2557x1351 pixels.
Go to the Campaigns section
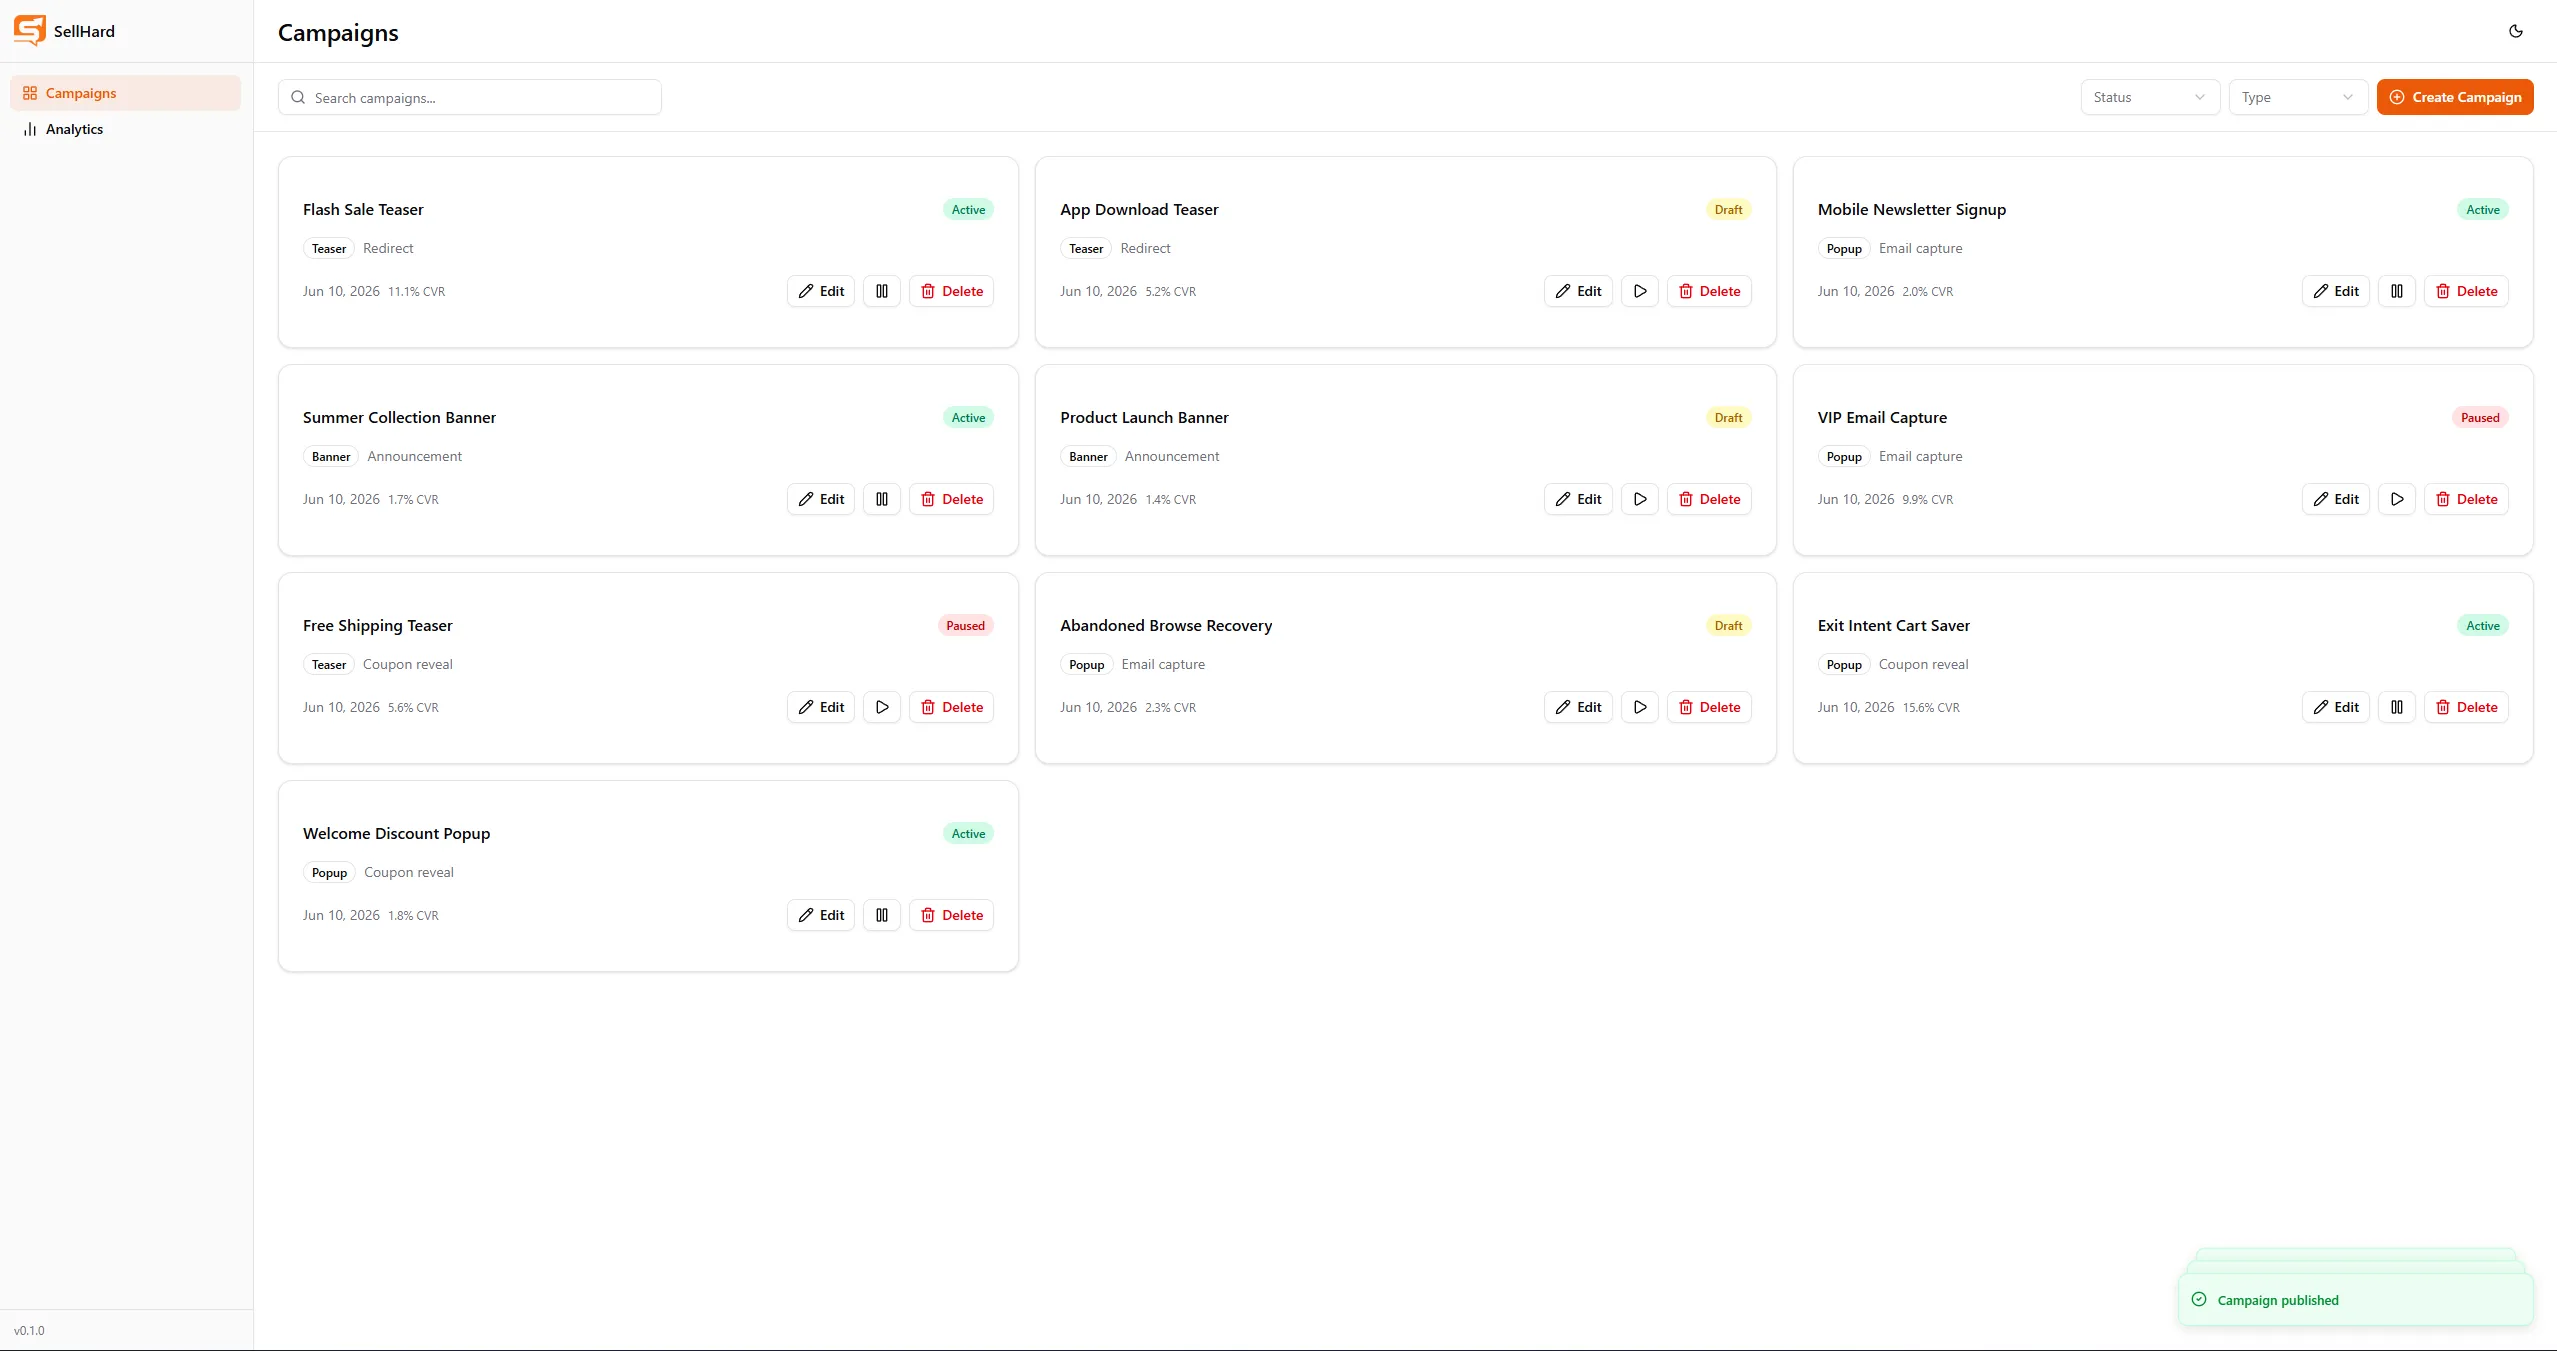pyautogui.click(x=125, y=93)
